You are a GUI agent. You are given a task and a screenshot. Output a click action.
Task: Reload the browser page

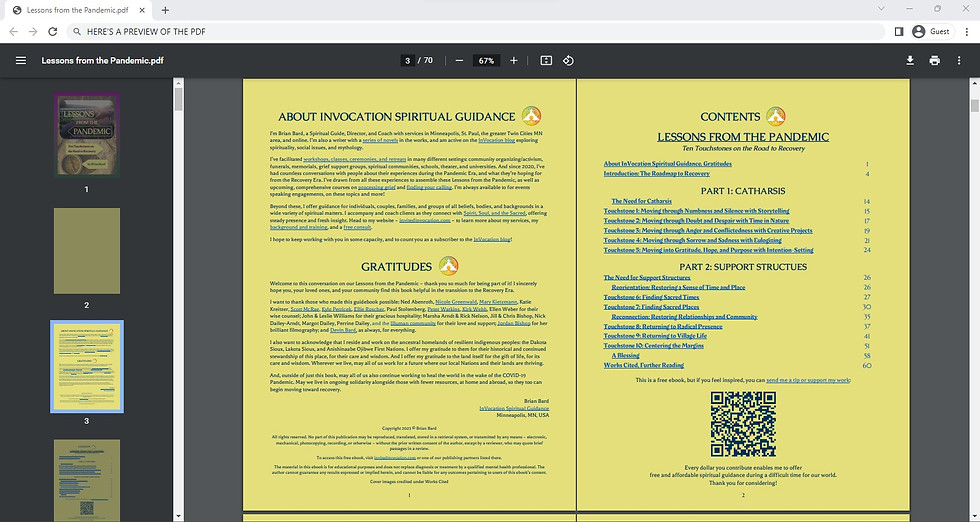point(52,31)
